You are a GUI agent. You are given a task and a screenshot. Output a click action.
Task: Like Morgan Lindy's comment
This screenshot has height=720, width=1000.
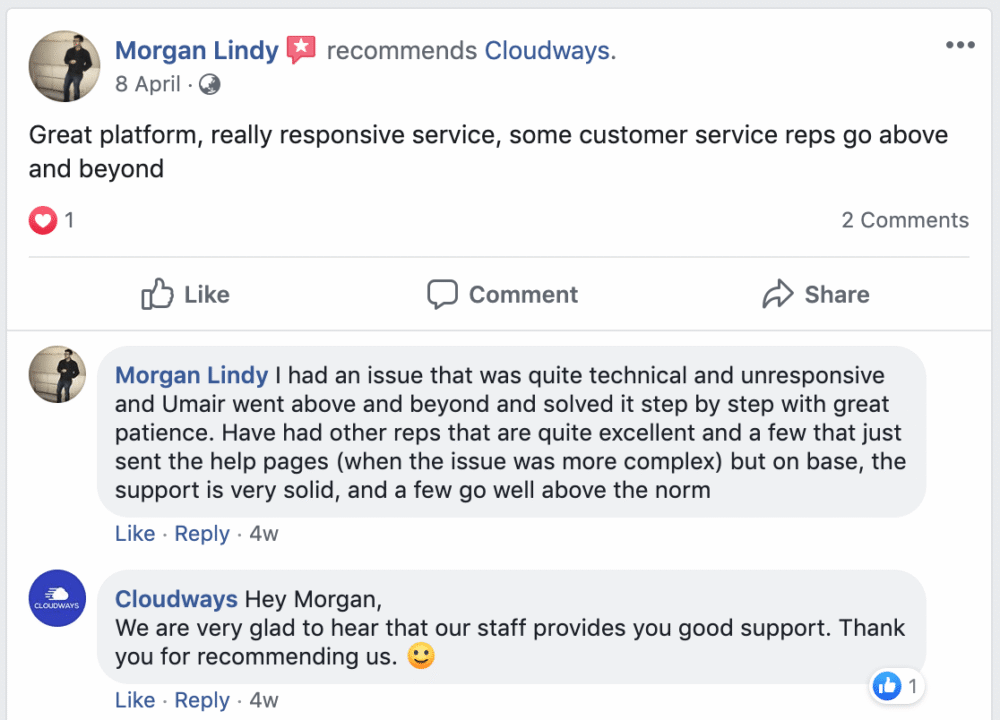pyautogui.click(x=135, y=534)
